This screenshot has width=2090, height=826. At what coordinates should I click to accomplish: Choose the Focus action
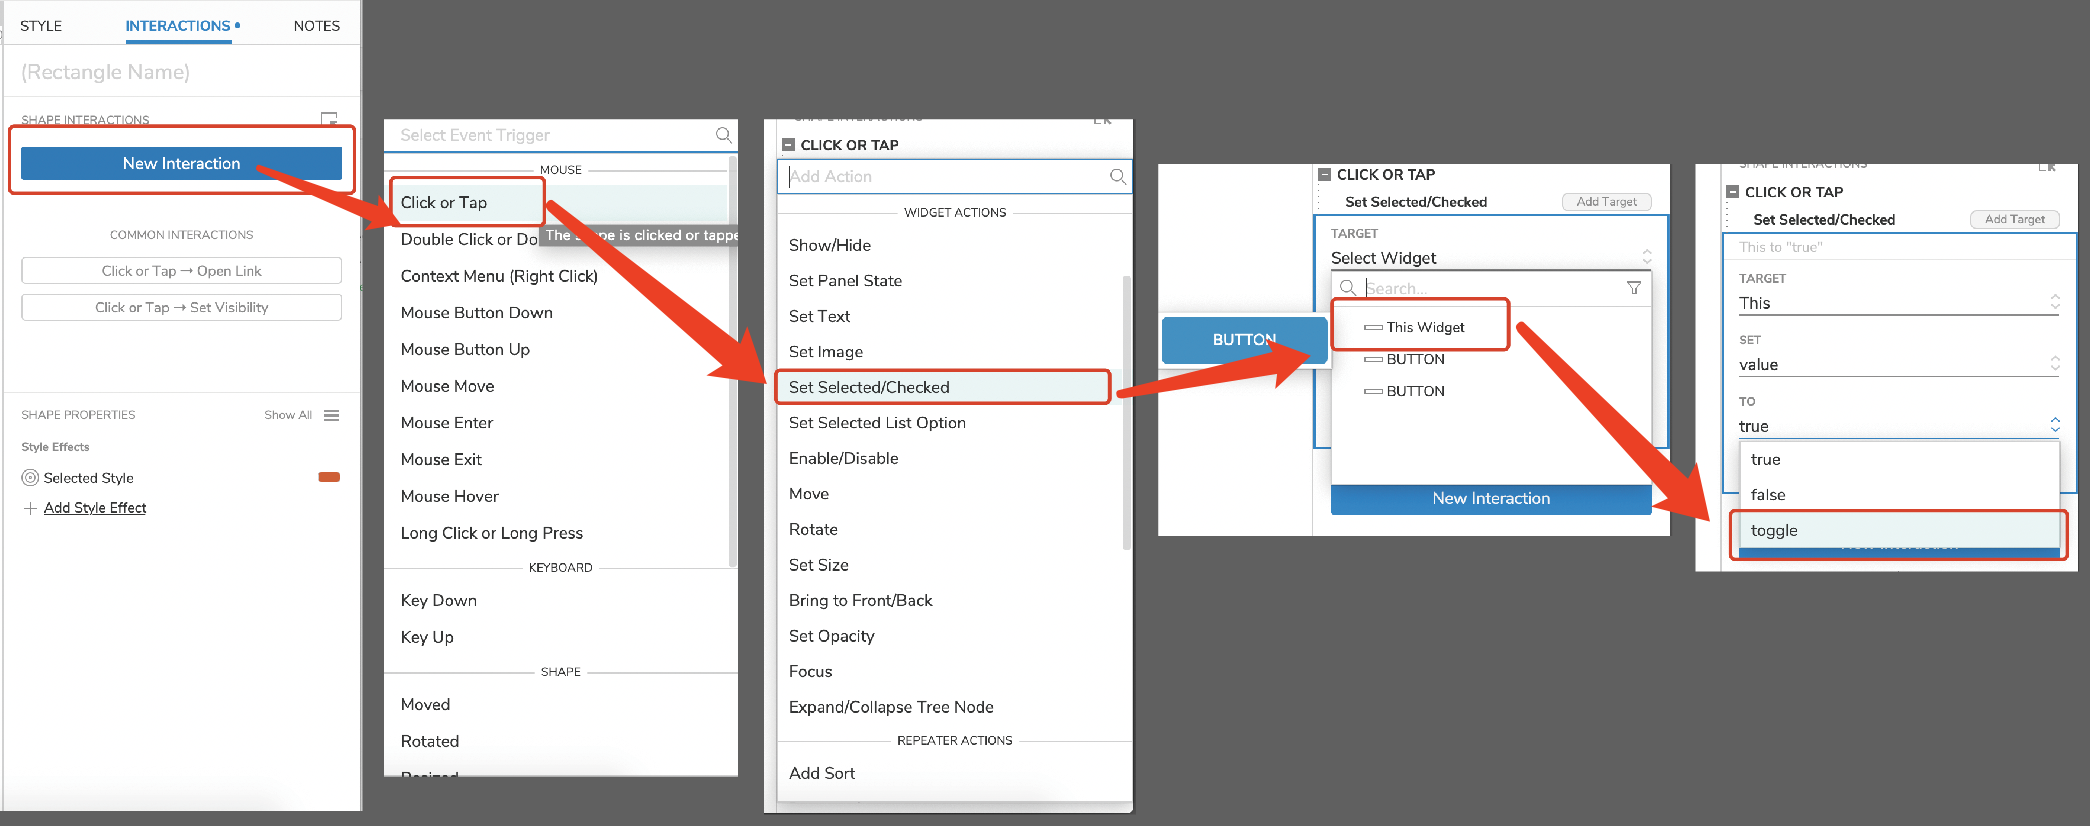(x=810, y=671)
